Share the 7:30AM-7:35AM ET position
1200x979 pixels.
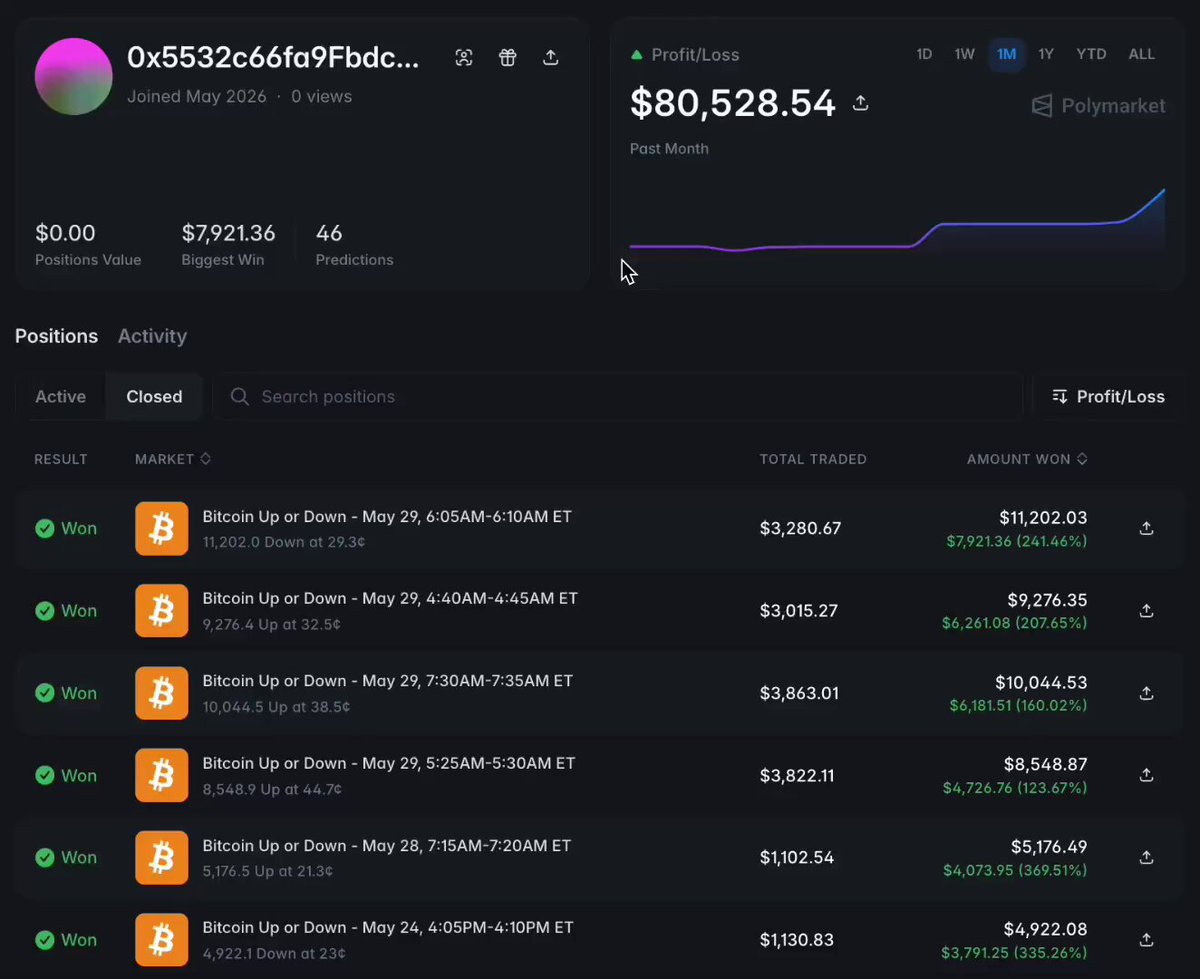[1147, 693]
